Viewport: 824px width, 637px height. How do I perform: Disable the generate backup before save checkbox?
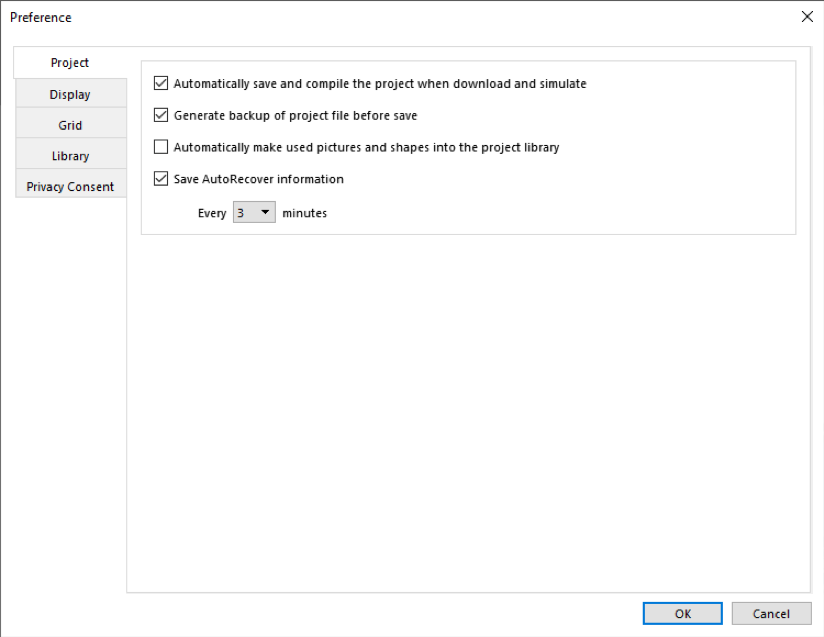pos(161,116)
